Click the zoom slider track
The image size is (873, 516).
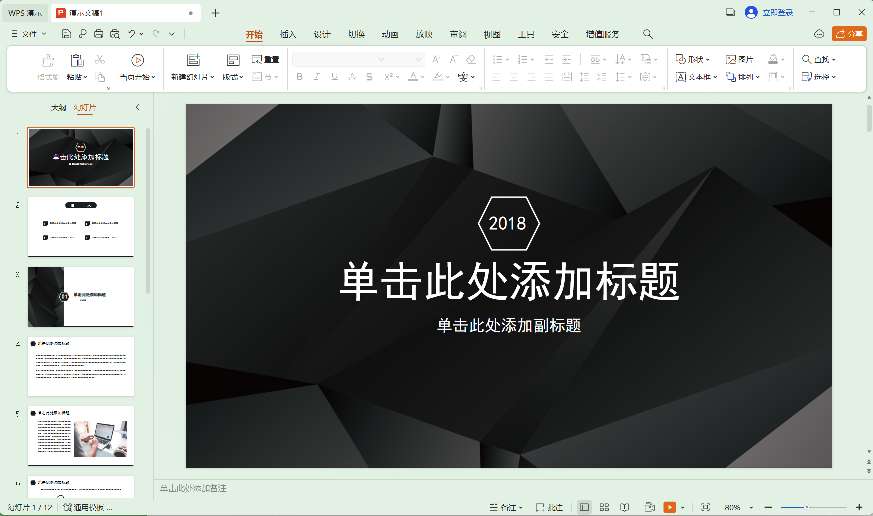pyautogui.click(x=813, y=507)
